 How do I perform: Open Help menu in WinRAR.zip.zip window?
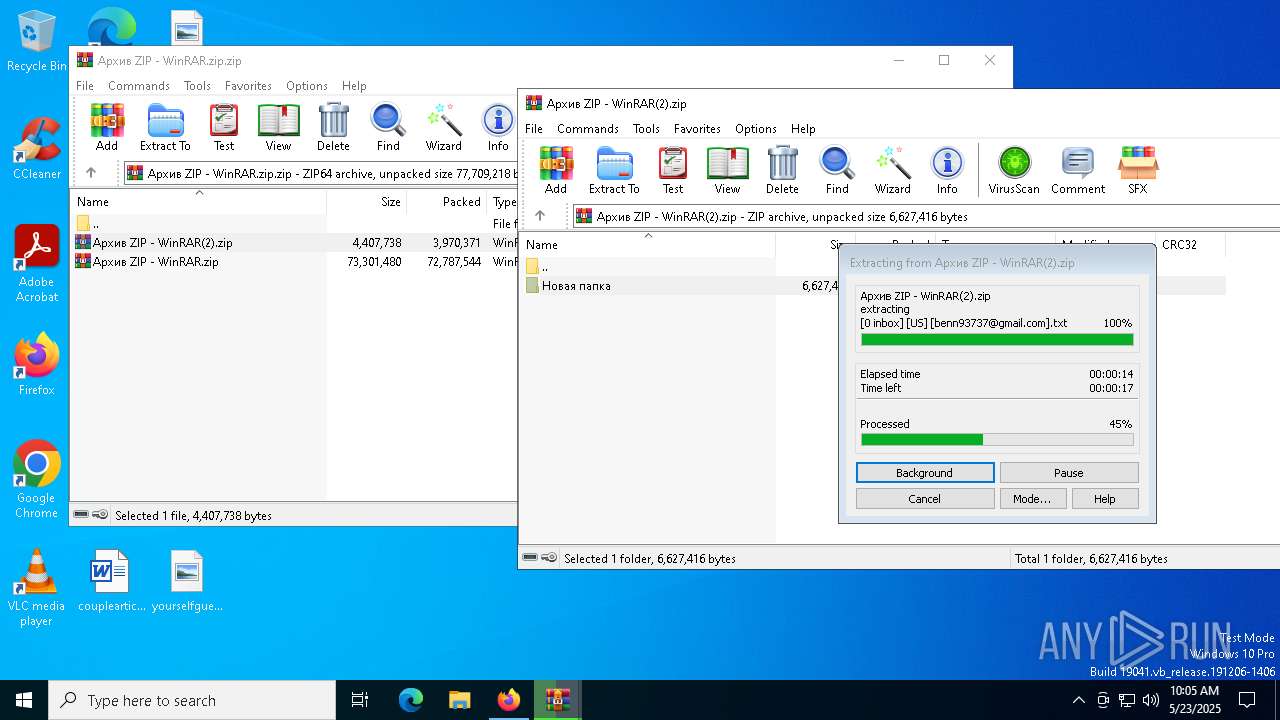click(x=354, y=86)
